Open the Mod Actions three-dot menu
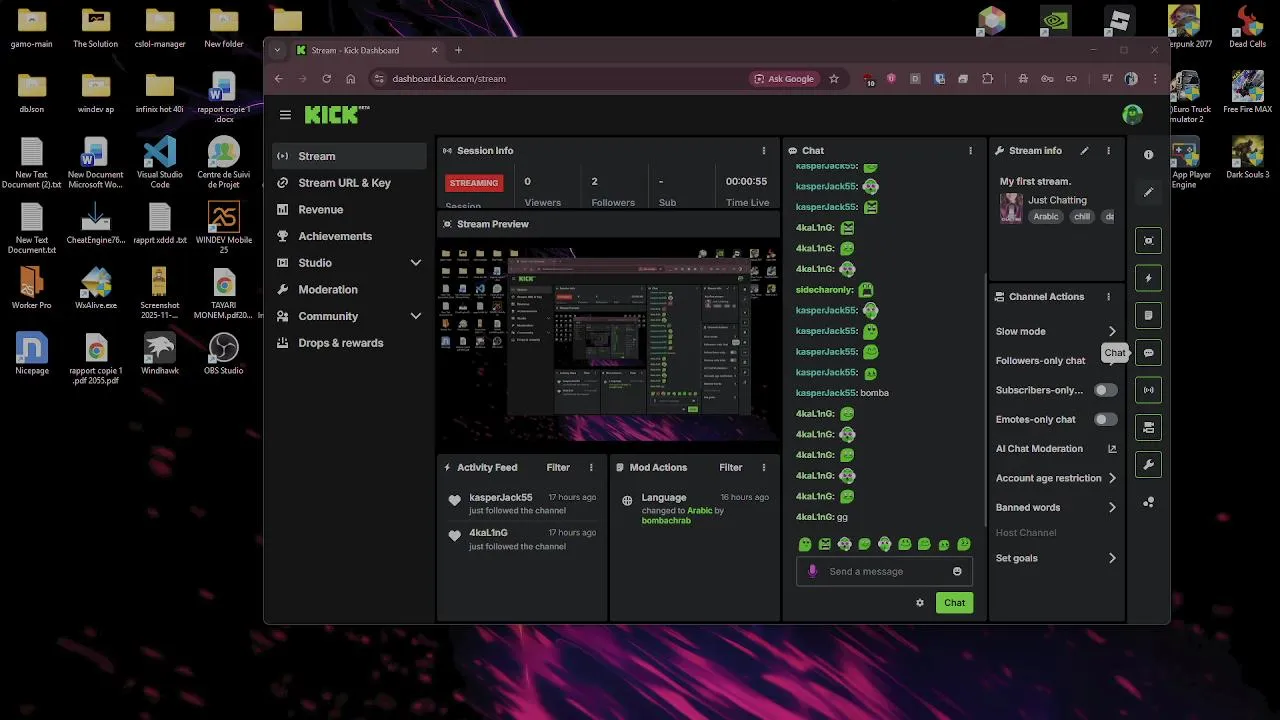The height and width of the screenshot is (720, 1280). [764, 467]
